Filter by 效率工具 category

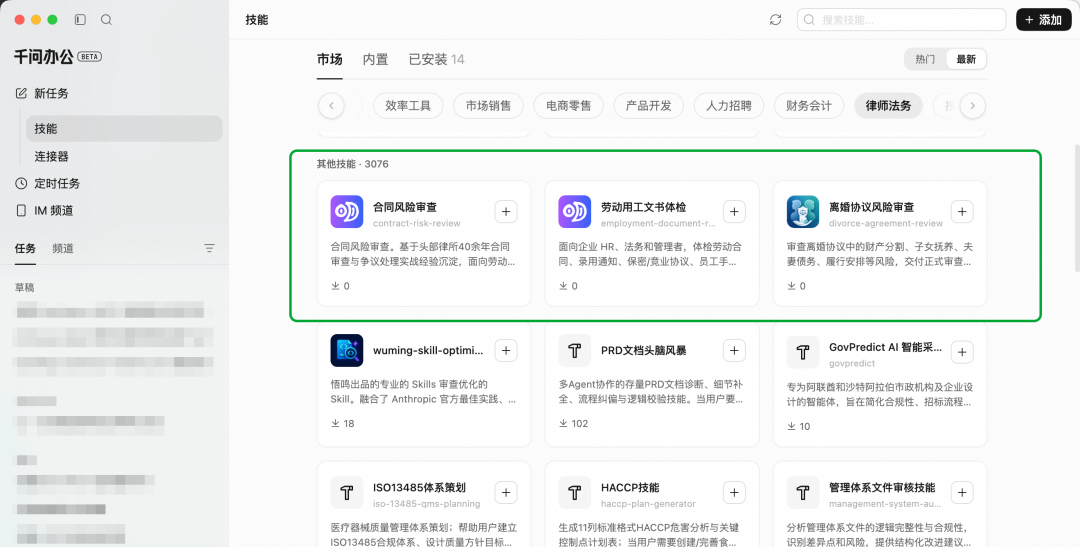408,105
